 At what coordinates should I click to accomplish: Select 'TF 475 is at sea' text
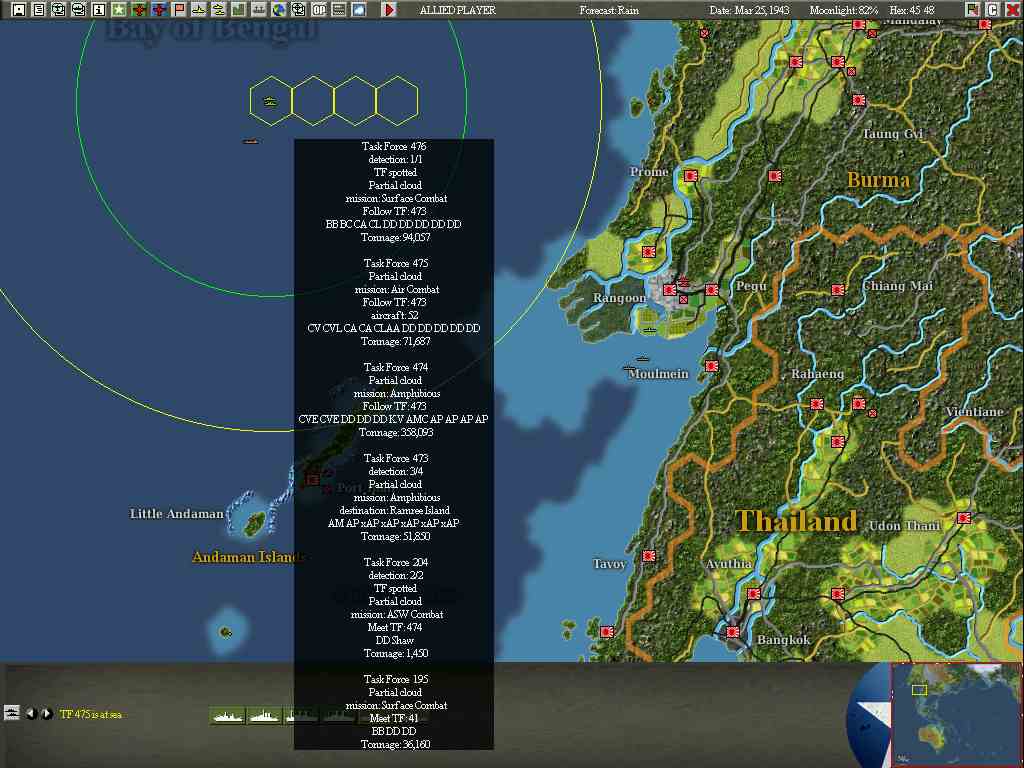tap(90, 714)
